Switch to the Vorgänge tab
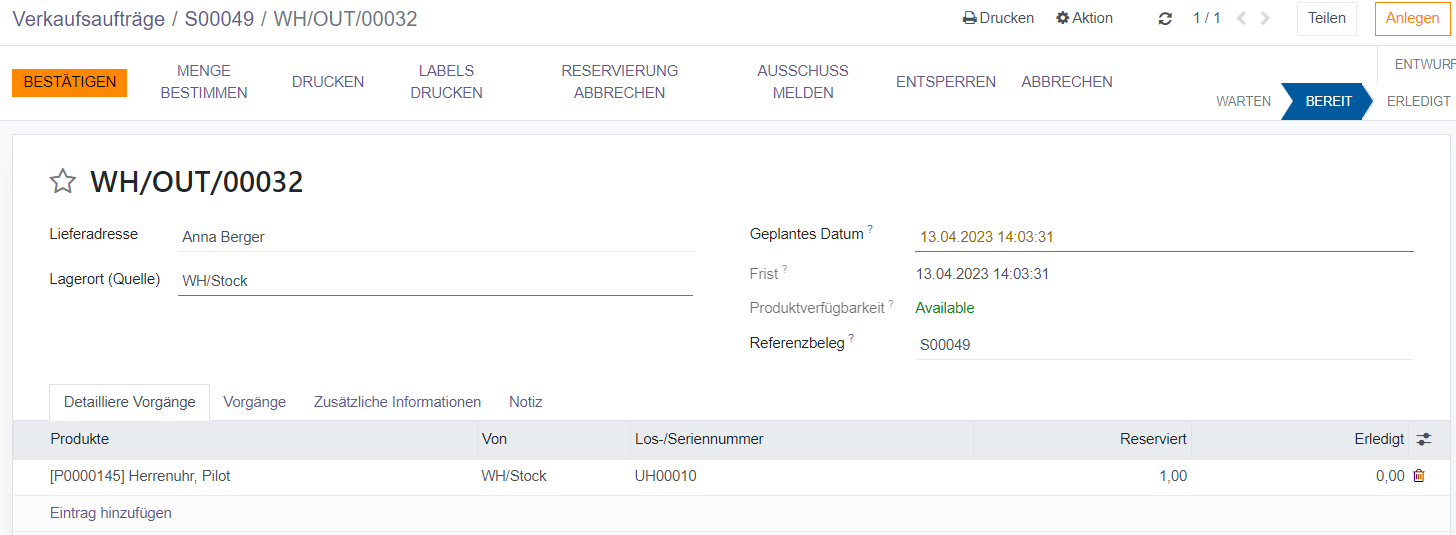The height and width of the screenshot is (535, 1456). click(x=254, y=402)
